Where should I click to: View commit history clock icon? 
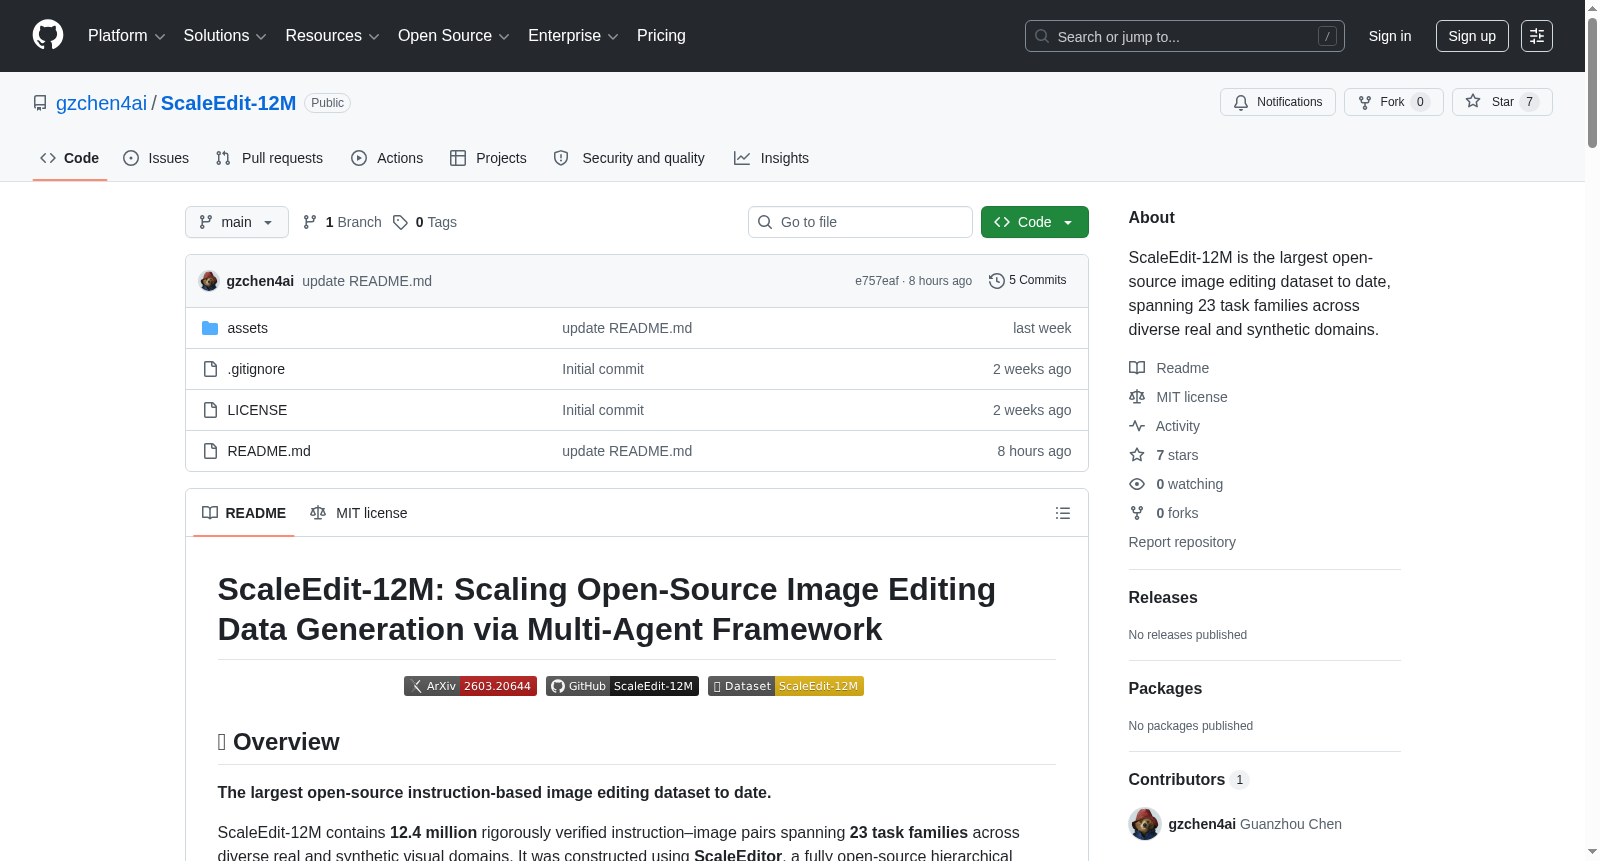pyautogui.click(x=996, y=281)
